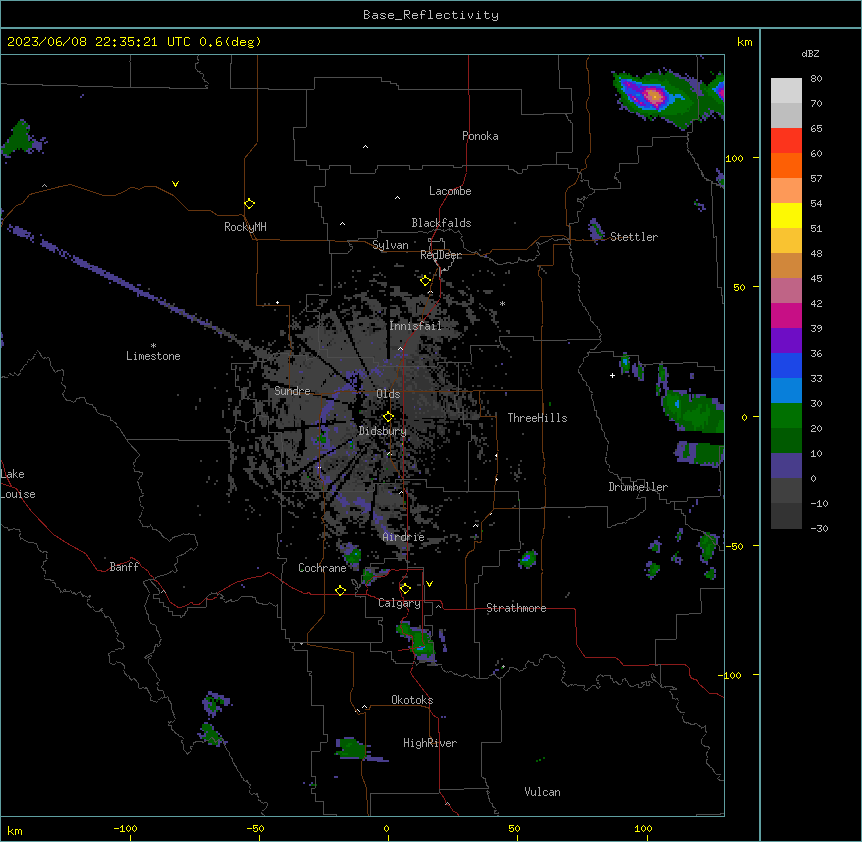Image resolution: width=862 pixels, height=842 pixels.
Task: Click the ThreeHills label
Action: (x=537, y=418)
